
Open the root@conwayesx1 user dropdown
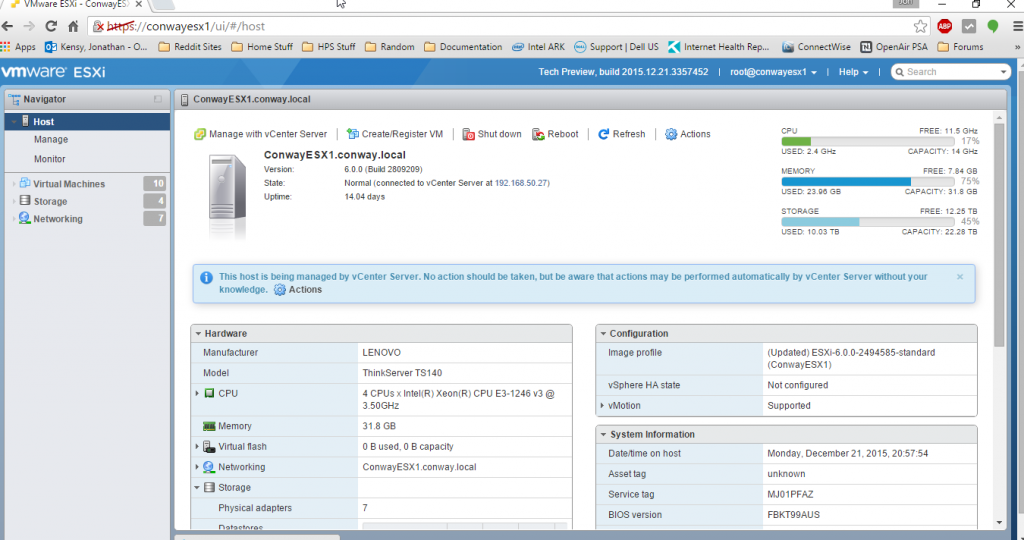coord(773,72)
